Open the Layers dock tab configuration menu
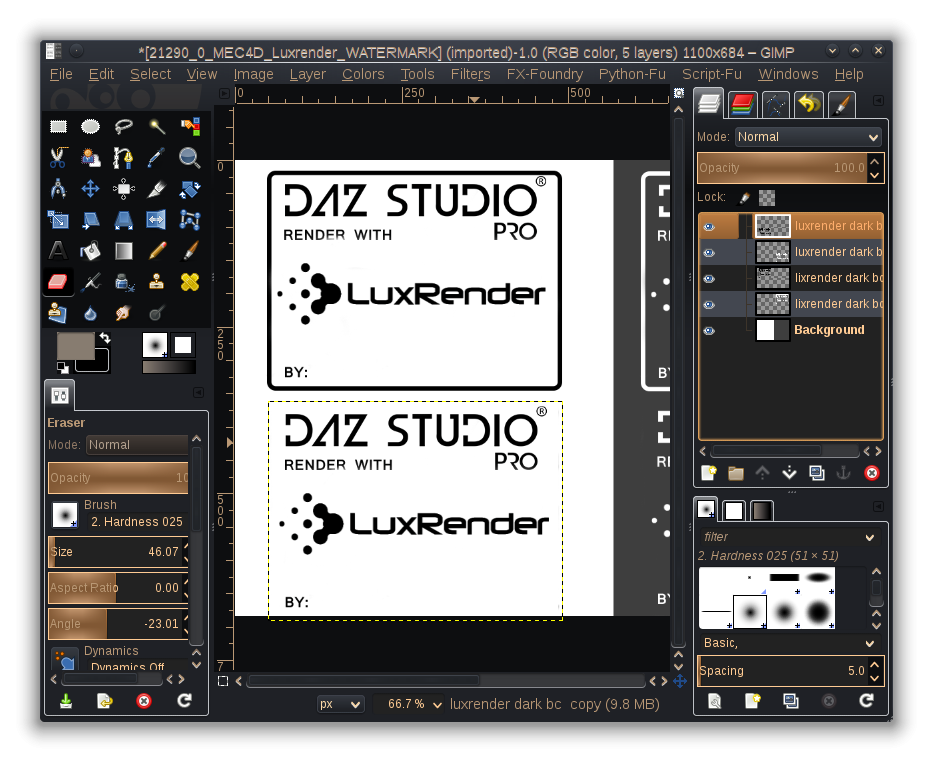Image resolution: width=933 pixels, height=762 pixels. pos(878,101)
